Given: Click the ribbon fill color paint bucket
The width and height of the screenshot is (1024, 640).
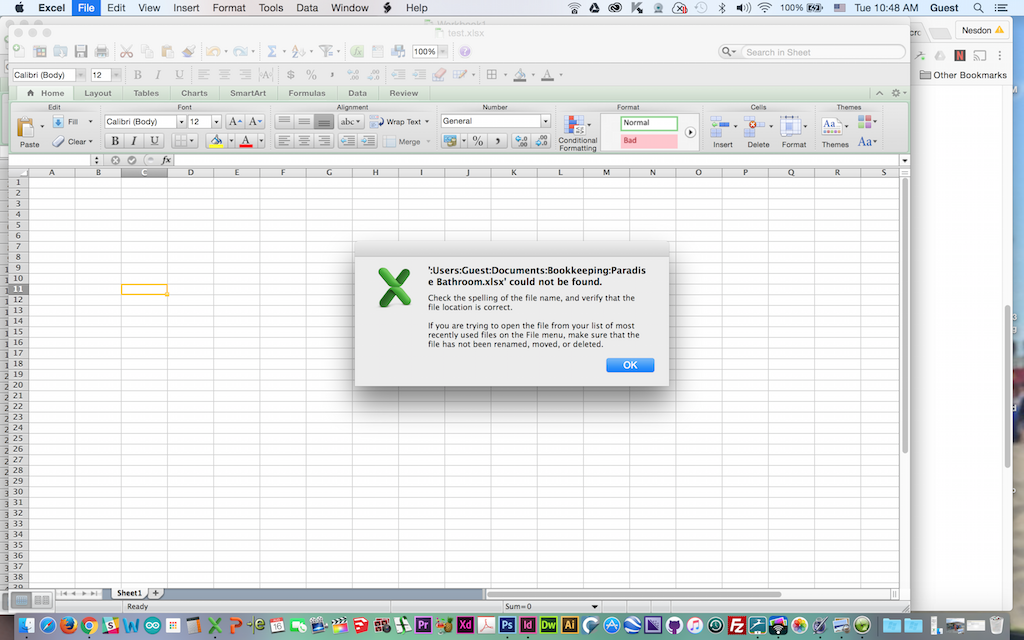Looking at the screenshot, I should point(216,141).
